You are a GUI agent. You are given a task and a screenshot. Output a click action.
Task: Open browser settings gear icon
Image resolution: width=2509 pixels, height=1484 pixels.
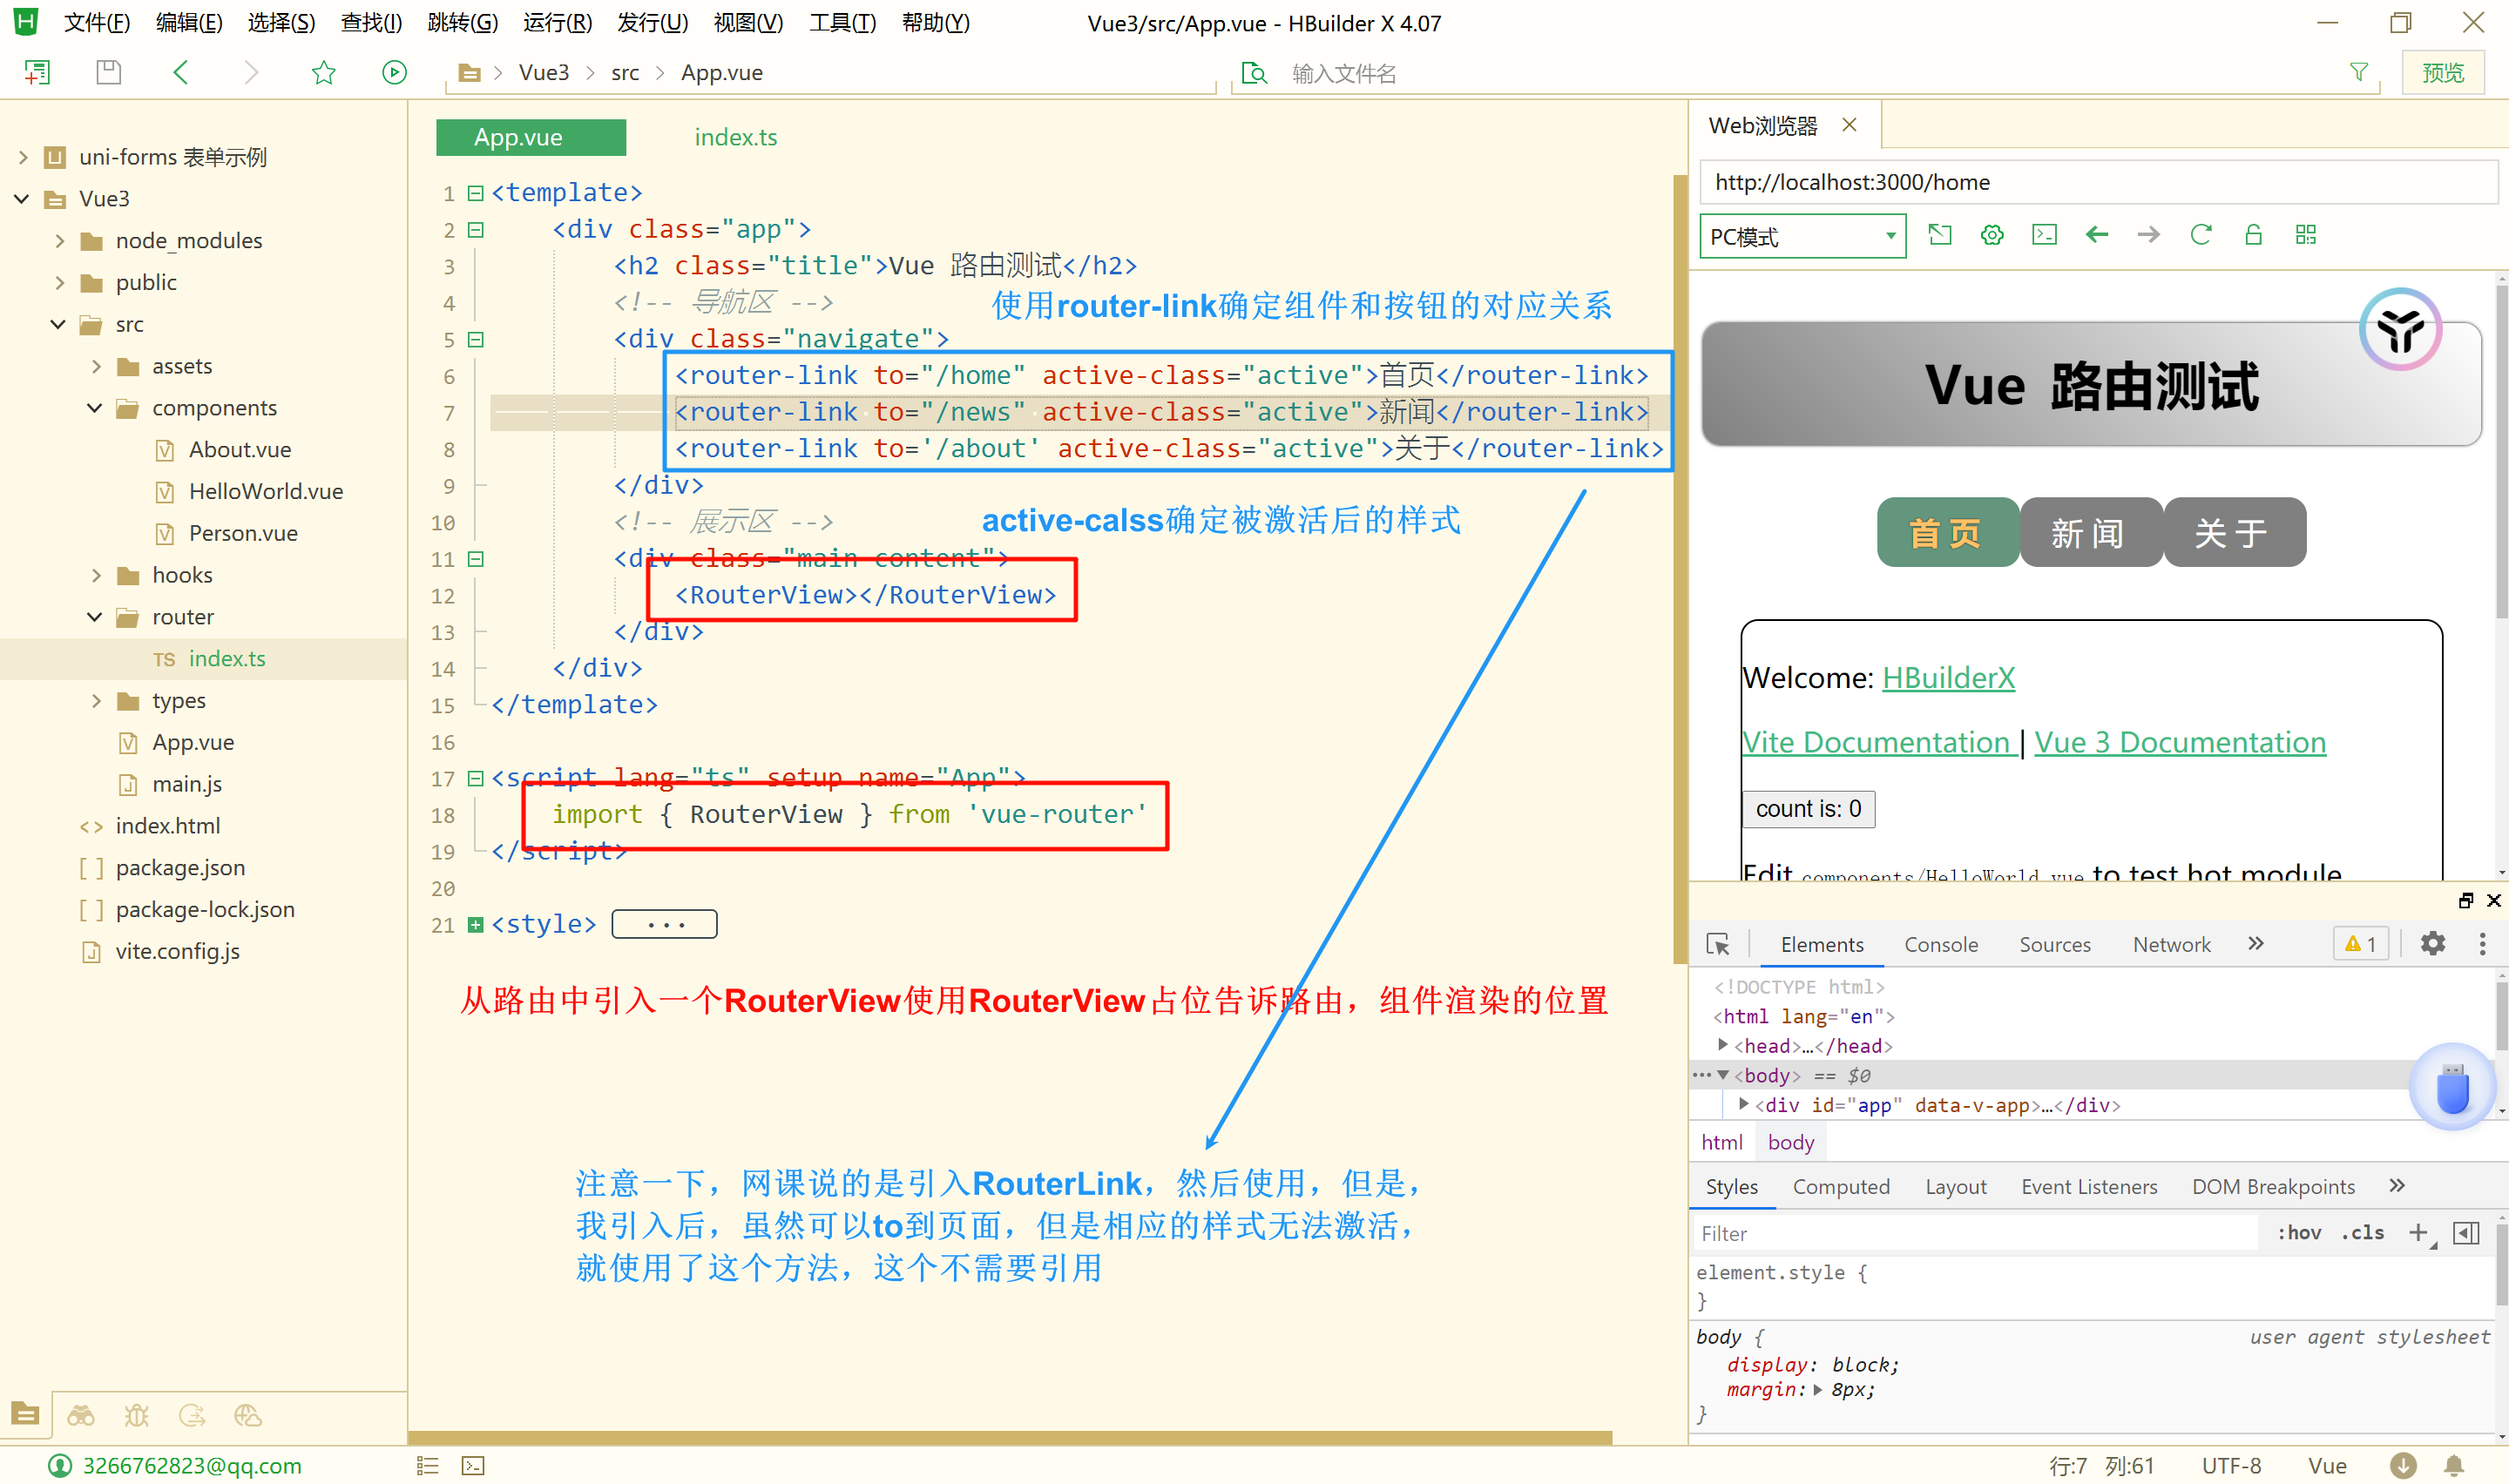pos(1991,235)
